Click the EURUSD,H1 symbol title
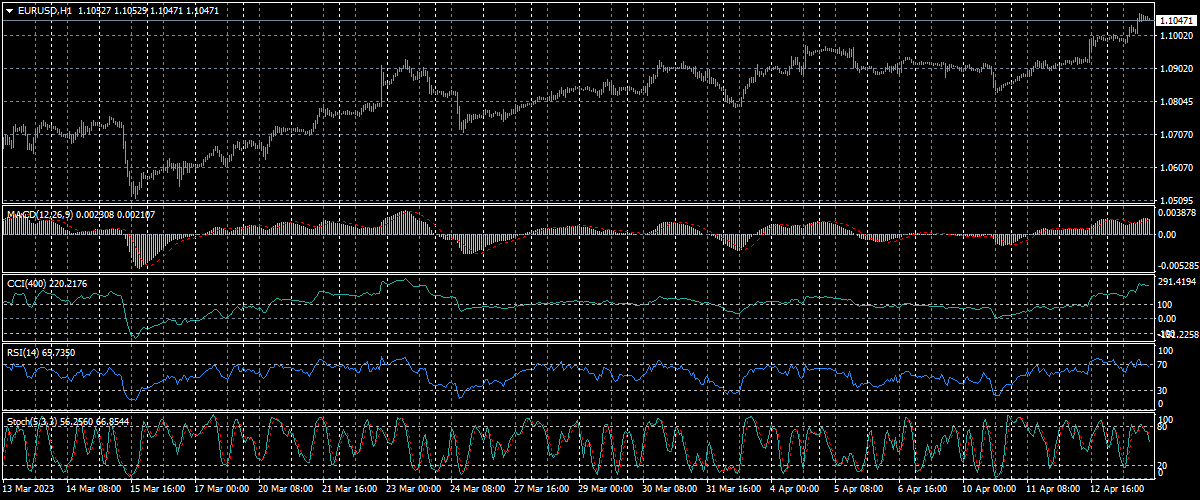Screen dimensions: 1200x500 click(x=44, y=10)
